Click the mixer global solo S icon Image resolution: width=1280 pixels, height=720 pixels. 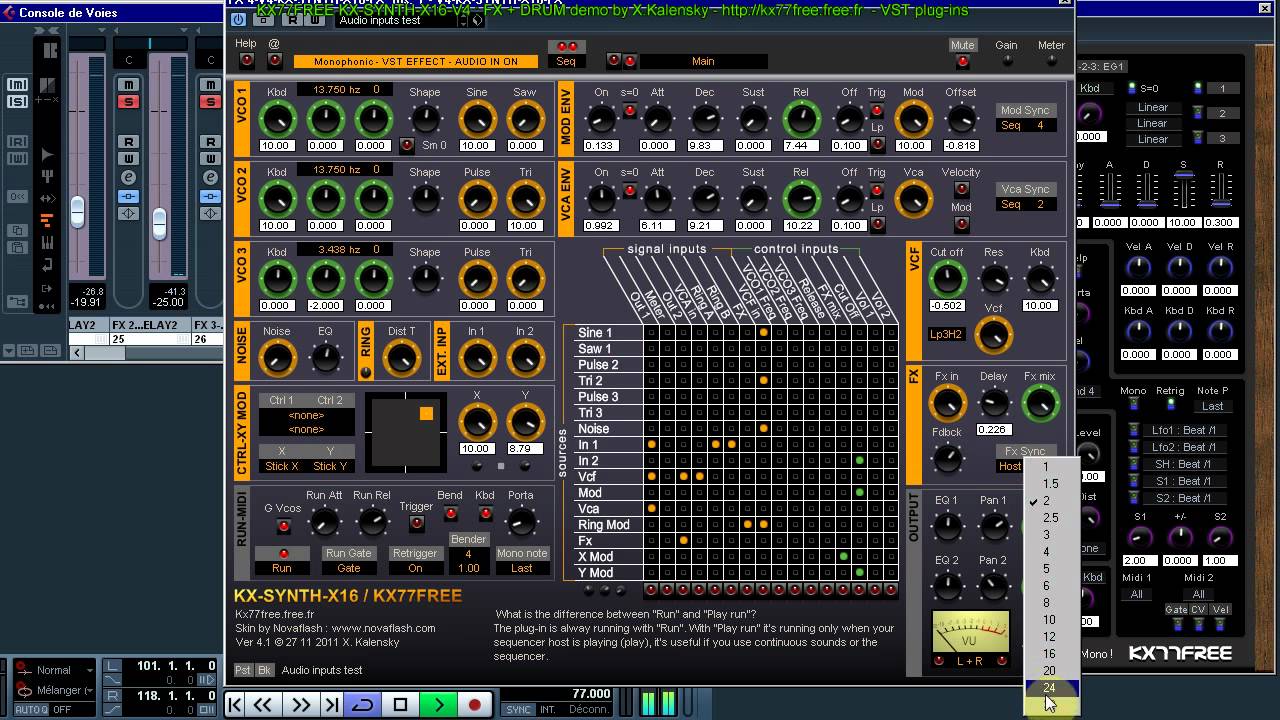coord(18,102)
